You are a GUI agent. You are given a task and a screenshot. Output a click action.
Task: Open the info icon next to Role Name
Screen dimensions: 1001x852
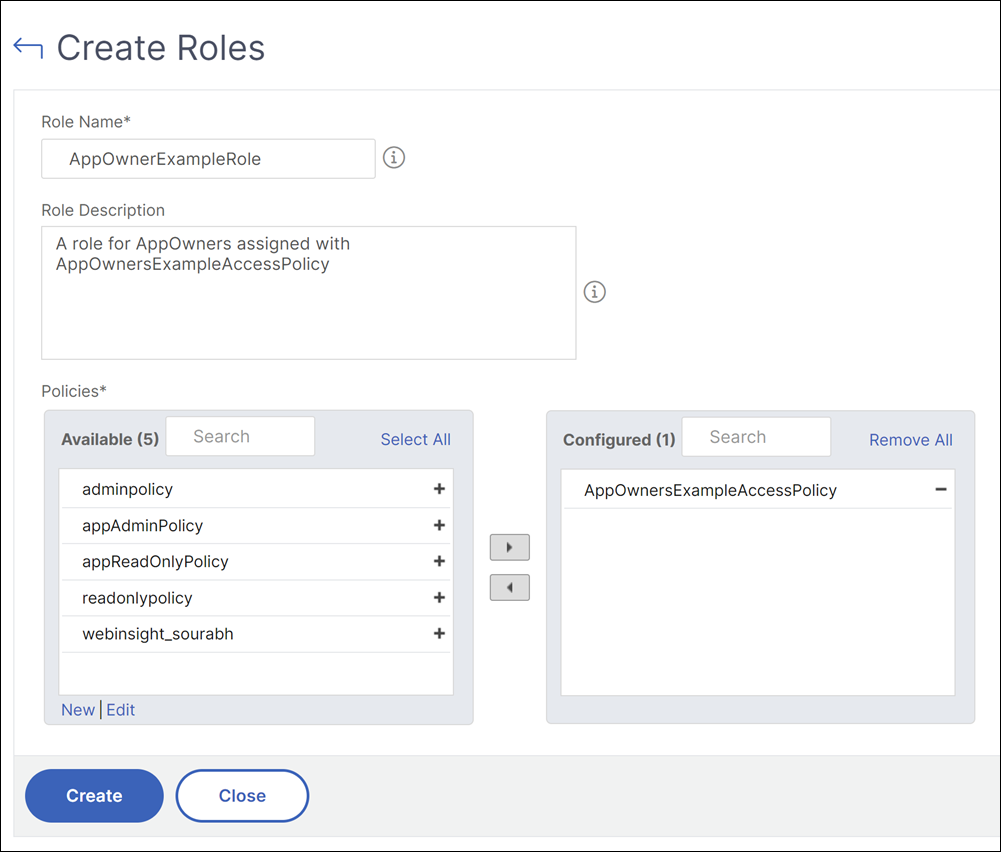(394, 157)
